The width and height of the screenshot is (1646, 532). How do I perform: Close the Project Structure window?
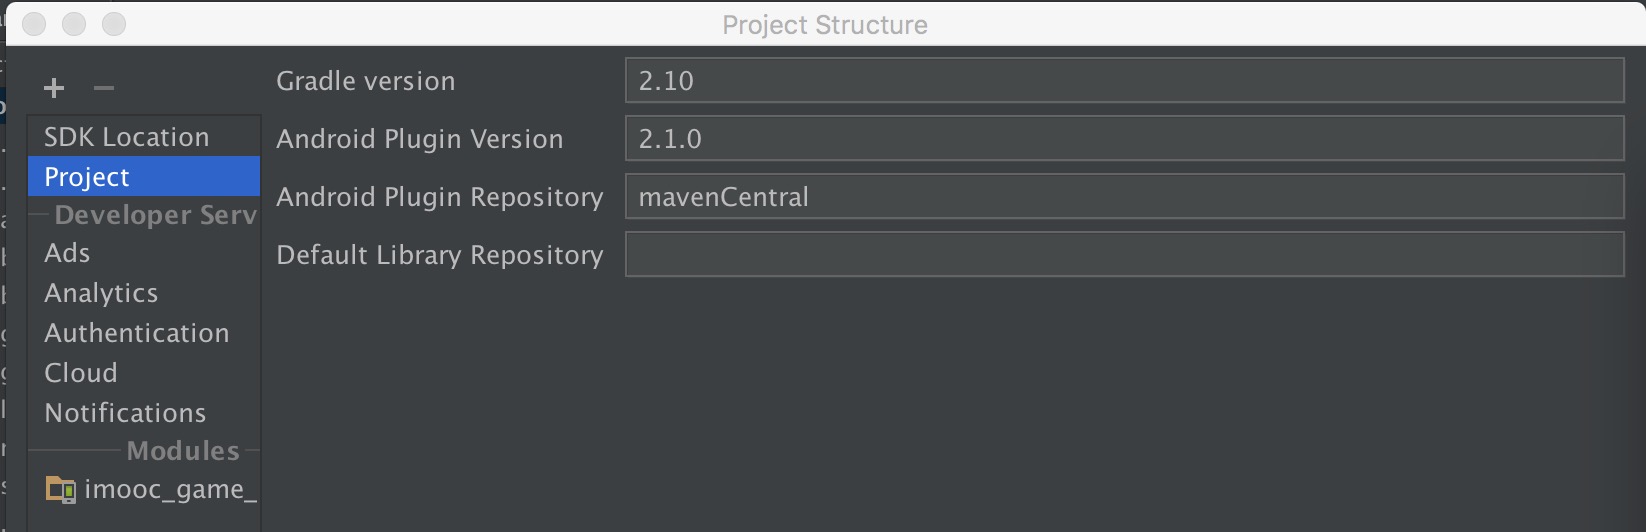tap(35, 24)
